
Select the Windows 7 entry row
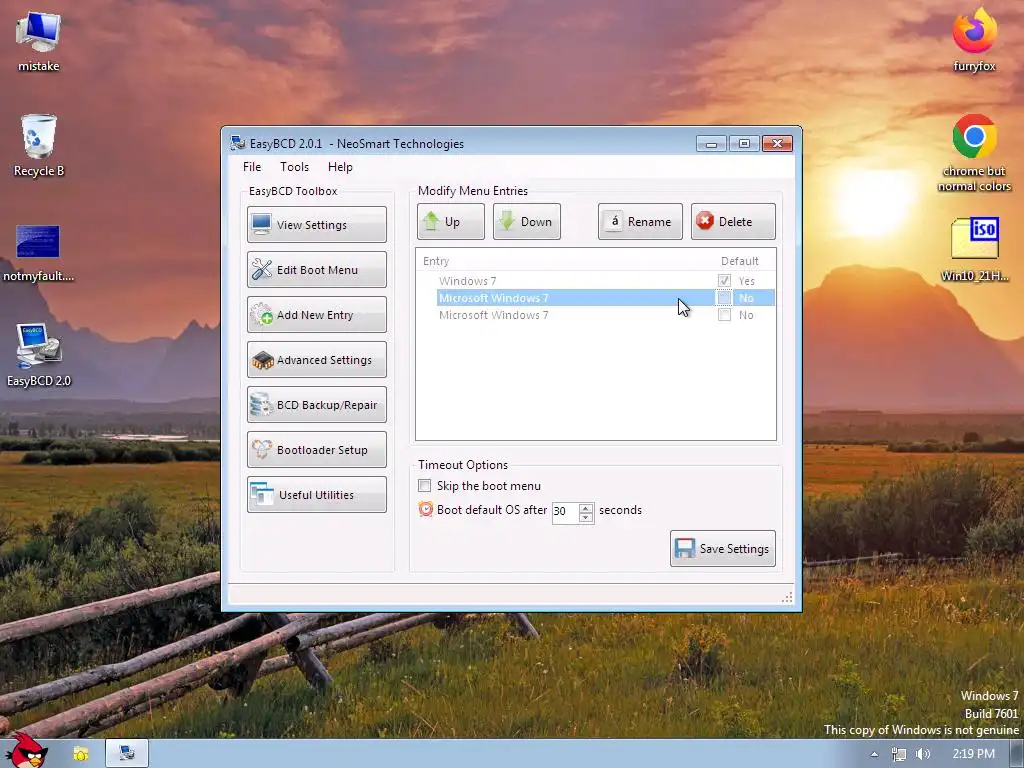pyautogui.click(x=596, y=281)
